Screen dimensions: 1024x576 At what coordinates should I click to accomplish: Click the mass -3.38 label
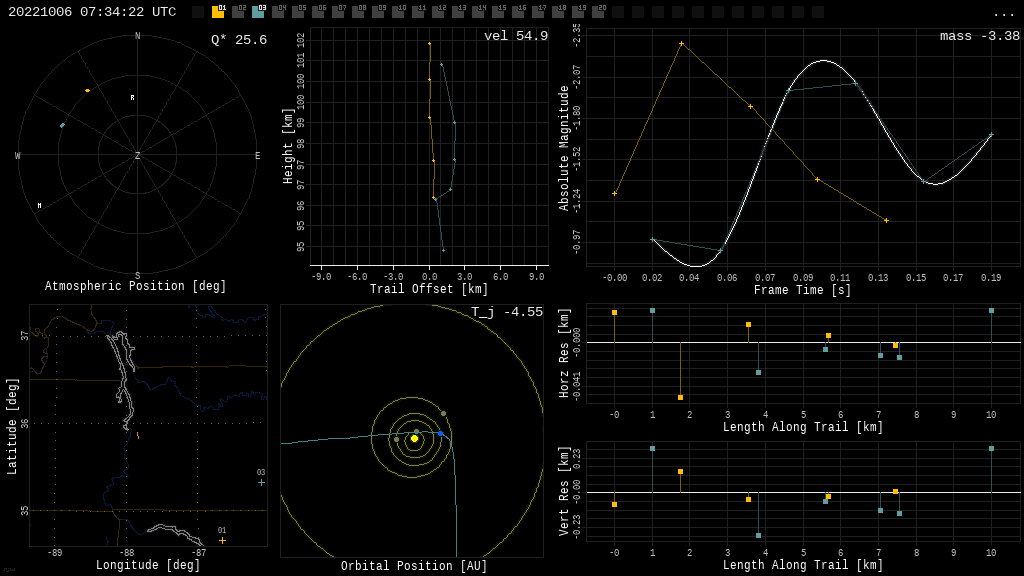pyautogui.click(x=979, y=36)
